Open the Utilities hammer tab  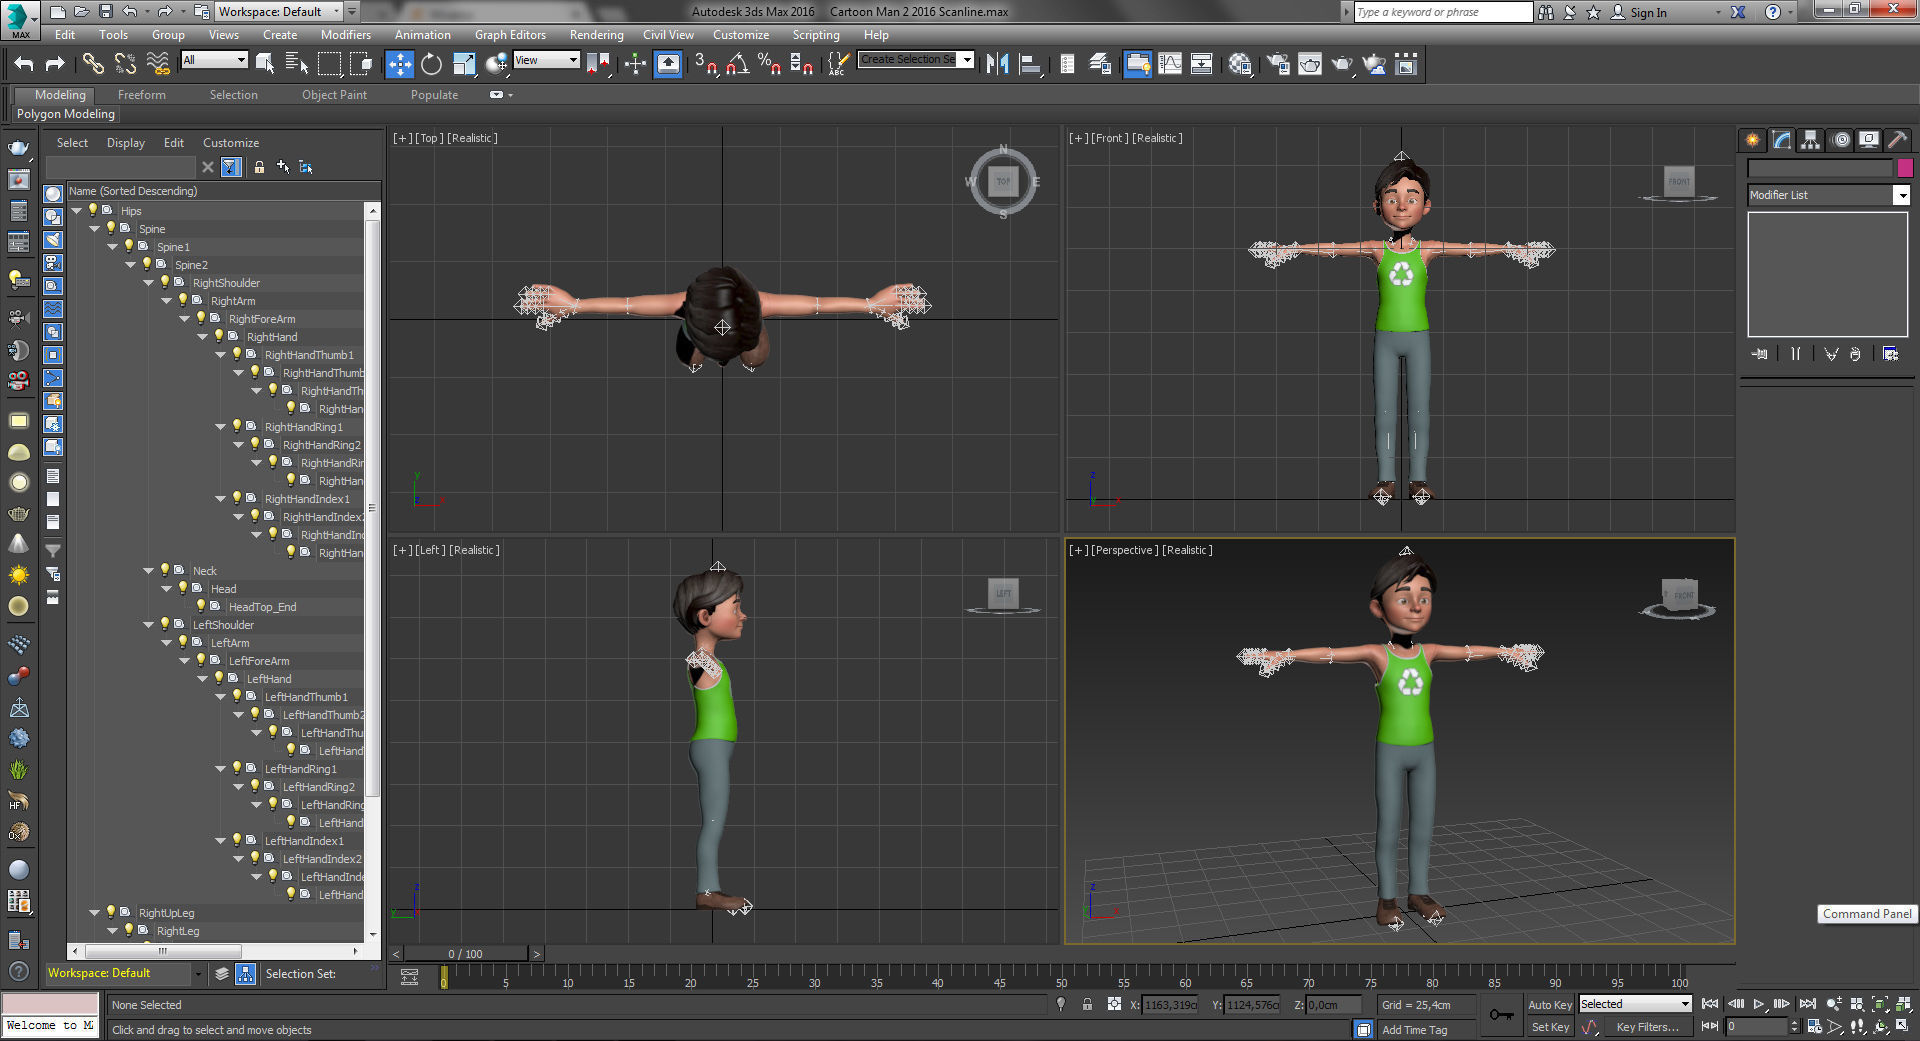pyautogui.click(x=1897, y=140)
